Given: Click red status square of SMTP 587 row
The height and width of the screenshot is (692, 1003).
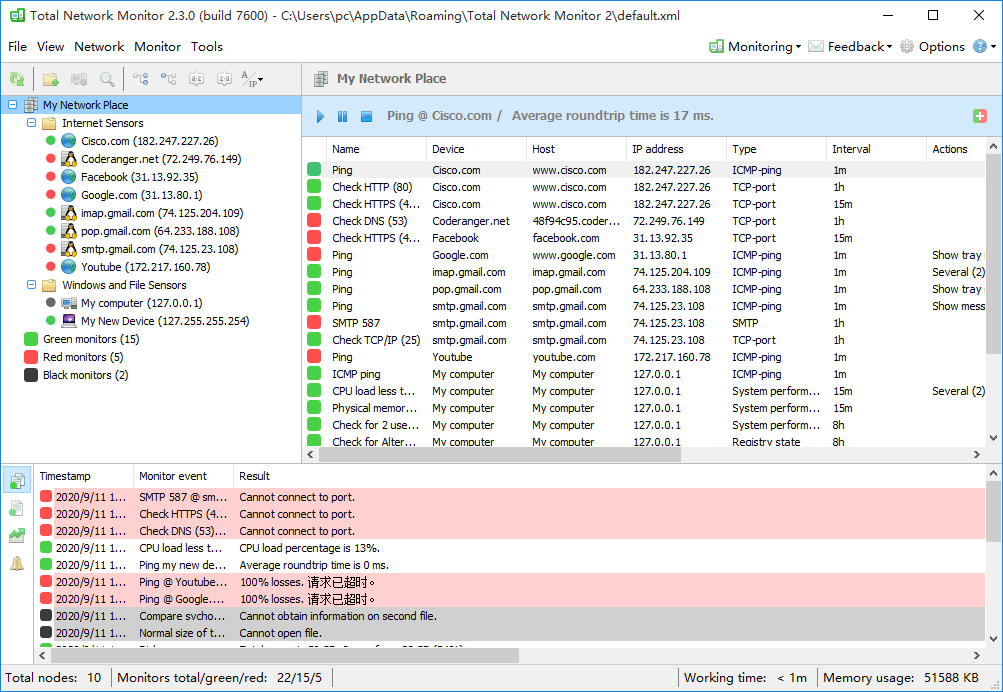Looking at the screenshot, I should click(314, 323).
